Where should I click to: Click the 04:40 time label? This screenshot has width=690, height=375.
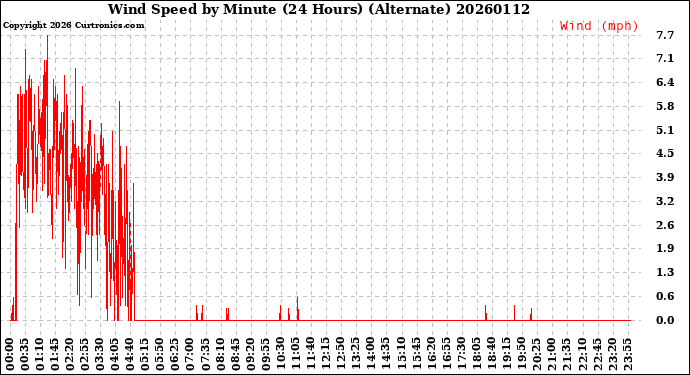pyautogui.click(x=130, y=354)
